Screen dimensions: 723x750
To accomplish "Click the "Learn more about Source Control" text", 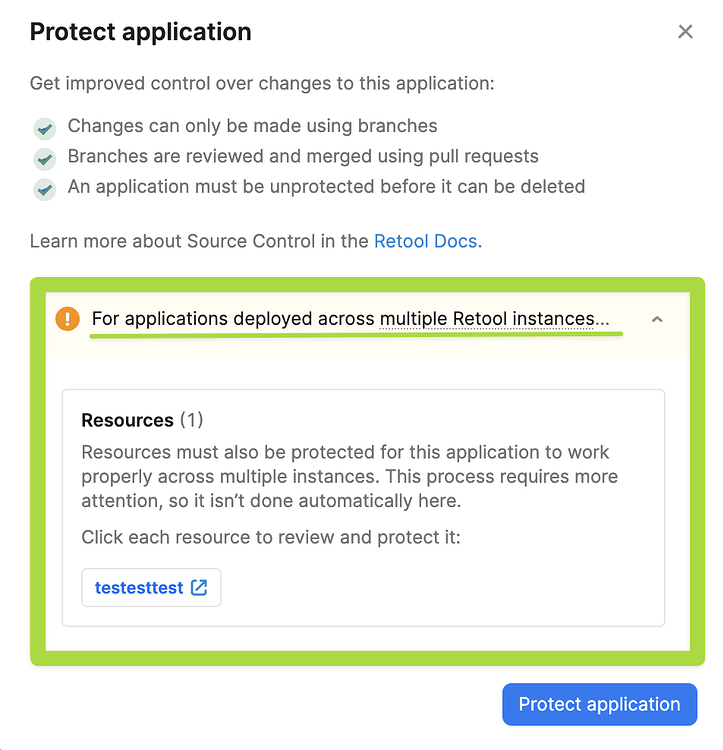I will 200,241.
